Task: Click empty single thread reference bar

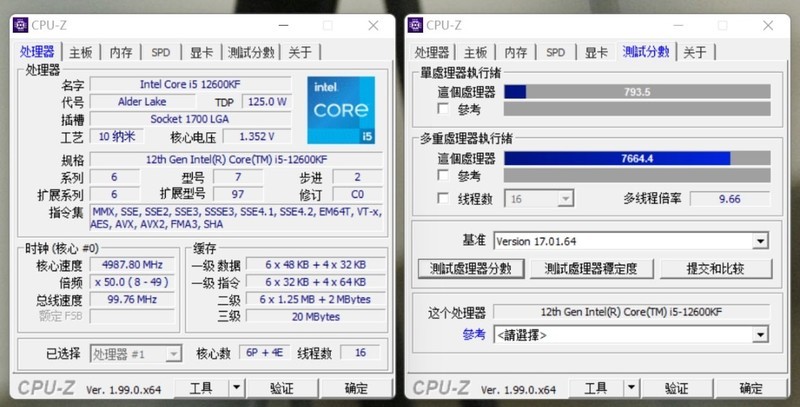Action: (x=637, y=109)
